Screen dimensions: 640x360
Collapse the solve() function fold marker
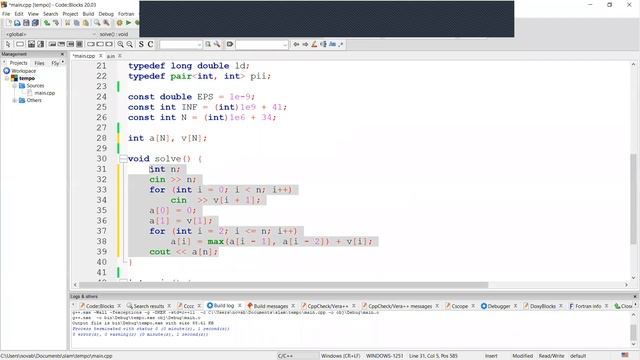pos(122,159)
